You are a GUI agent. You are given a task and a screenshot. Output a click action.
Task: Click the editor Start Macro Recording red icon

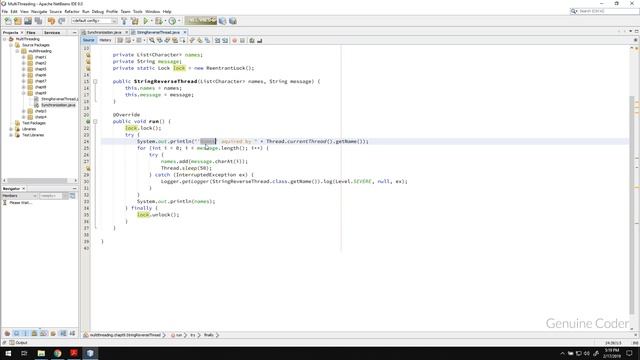click(234, 40)
